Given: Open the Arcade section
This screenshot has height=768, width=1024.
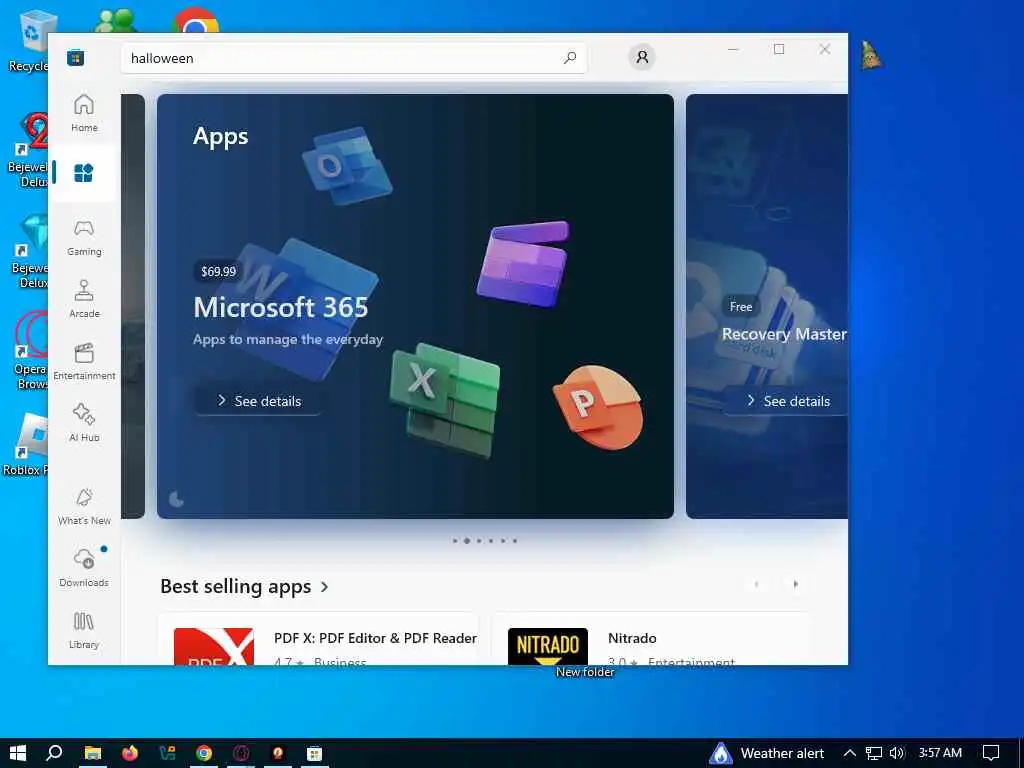Looking at the screenshot, I should tap(84, 299).
